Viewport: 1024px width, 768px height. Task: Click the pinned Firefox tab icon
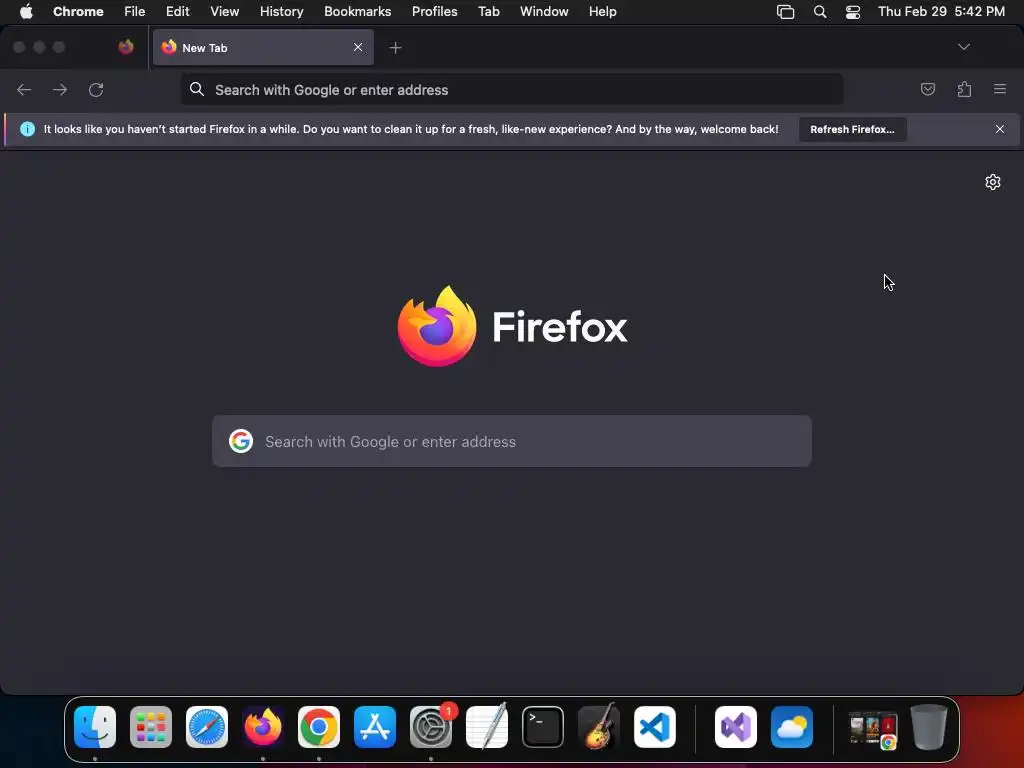[126, 47]
